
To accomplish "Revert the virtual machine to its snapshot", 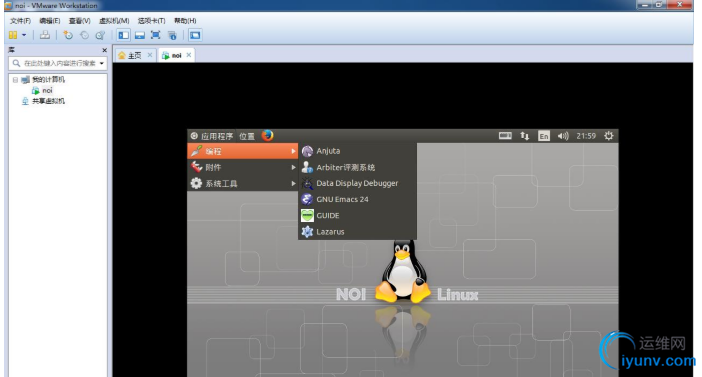I will pyautogui.click(x=84, y=35).
